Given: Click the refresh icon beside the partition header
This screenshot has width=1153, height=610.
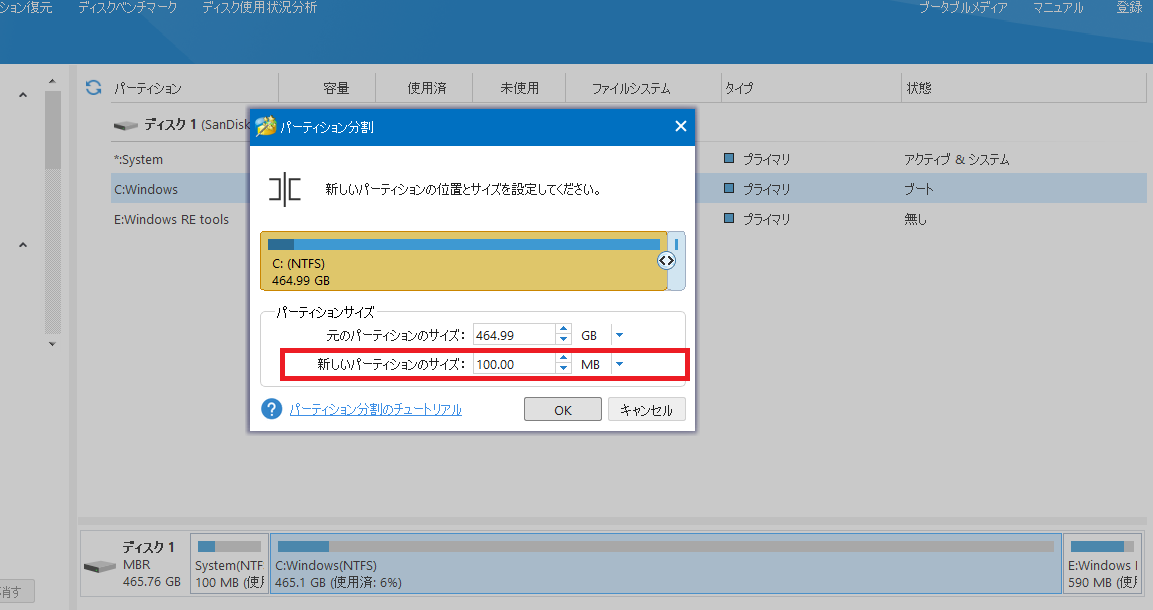Looking at the screenshot, I should click(x=93, y=87).
